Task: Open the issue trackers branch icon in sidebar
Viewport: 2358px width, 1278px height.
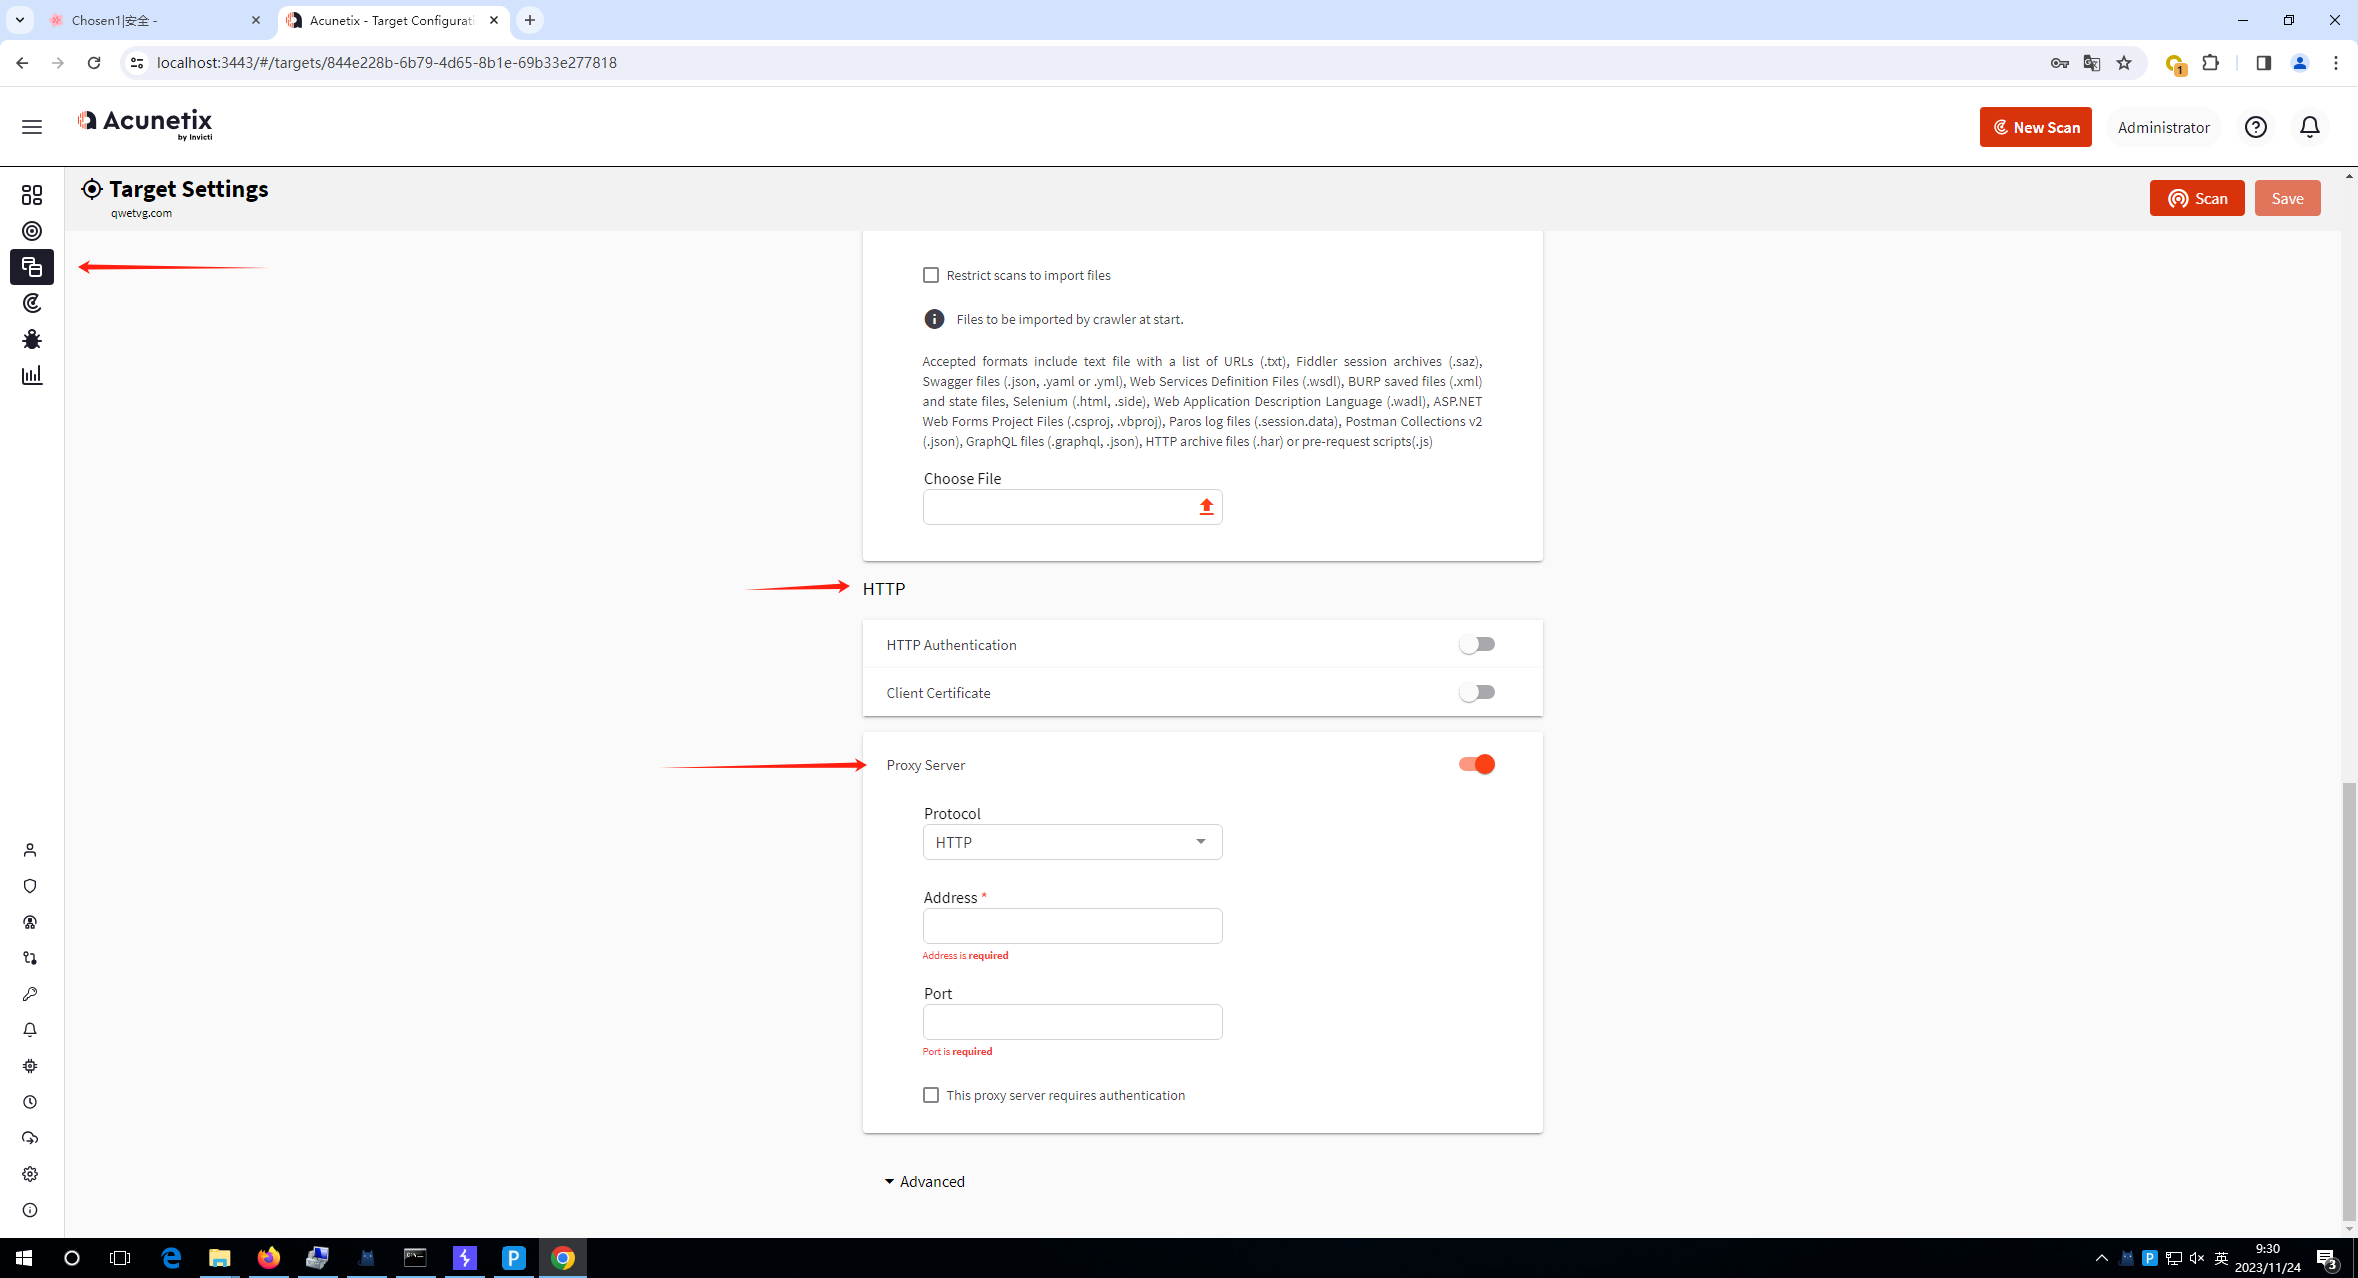Action: (30, 958)
